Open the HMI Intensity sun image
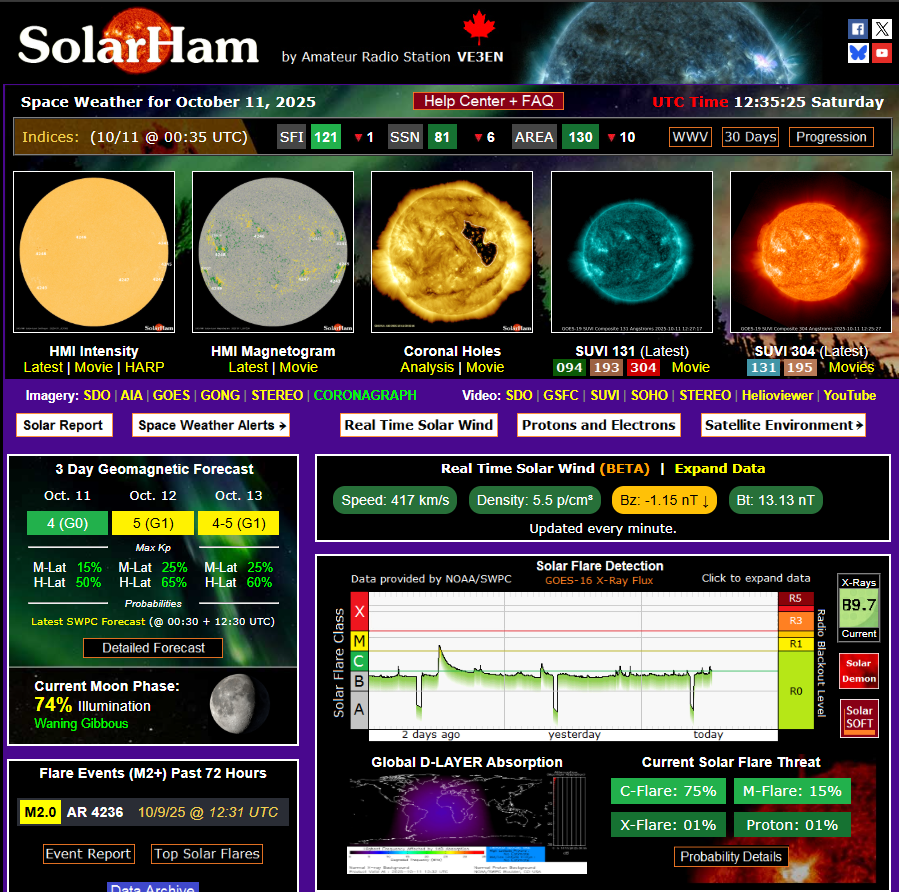 tap(94, 252)
